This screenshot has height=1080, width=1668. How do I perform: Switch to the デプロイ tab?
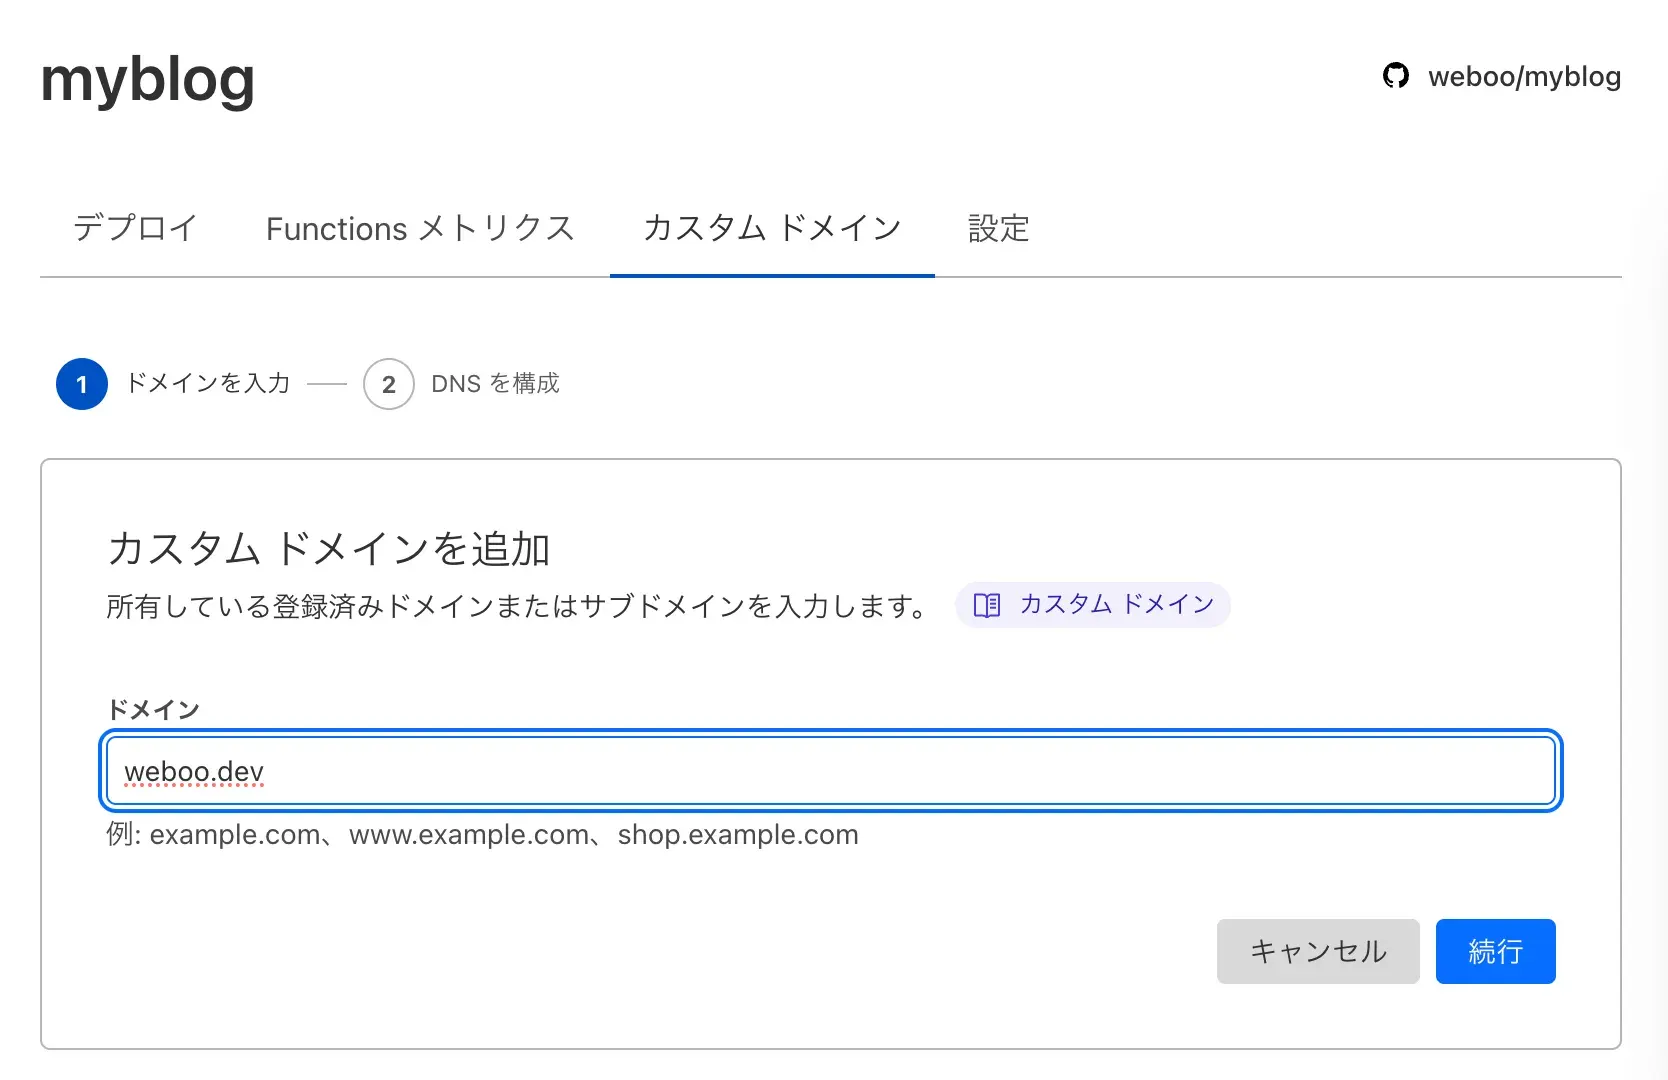tap(133, 229)
